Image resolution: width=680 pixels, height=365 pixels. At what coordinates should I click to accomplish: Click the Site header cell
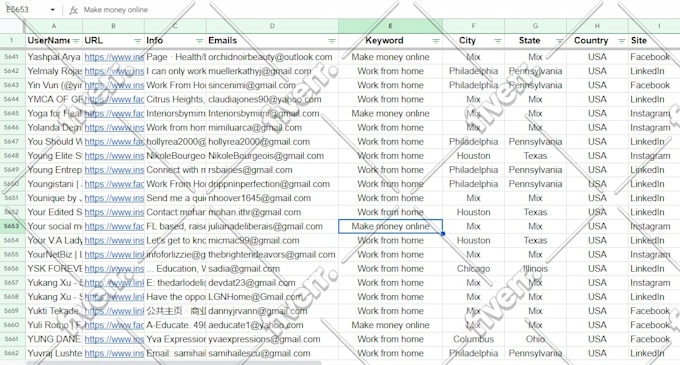pos(654,41)
